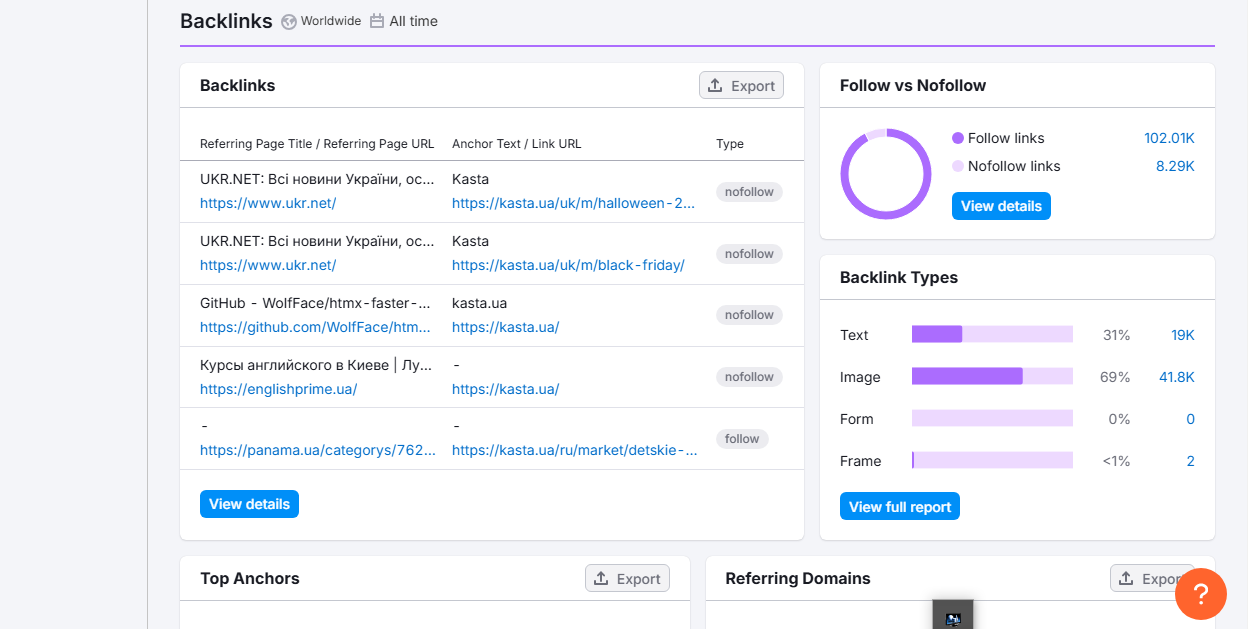Click the GitHub - WolfFace/htmx-faster page title

click(x=316, y=303)
